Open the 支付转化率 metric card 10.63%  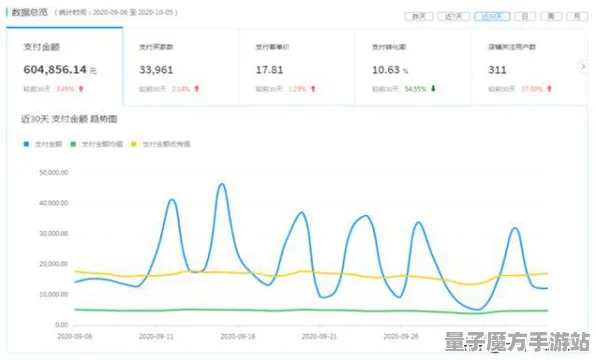[414, 67]
